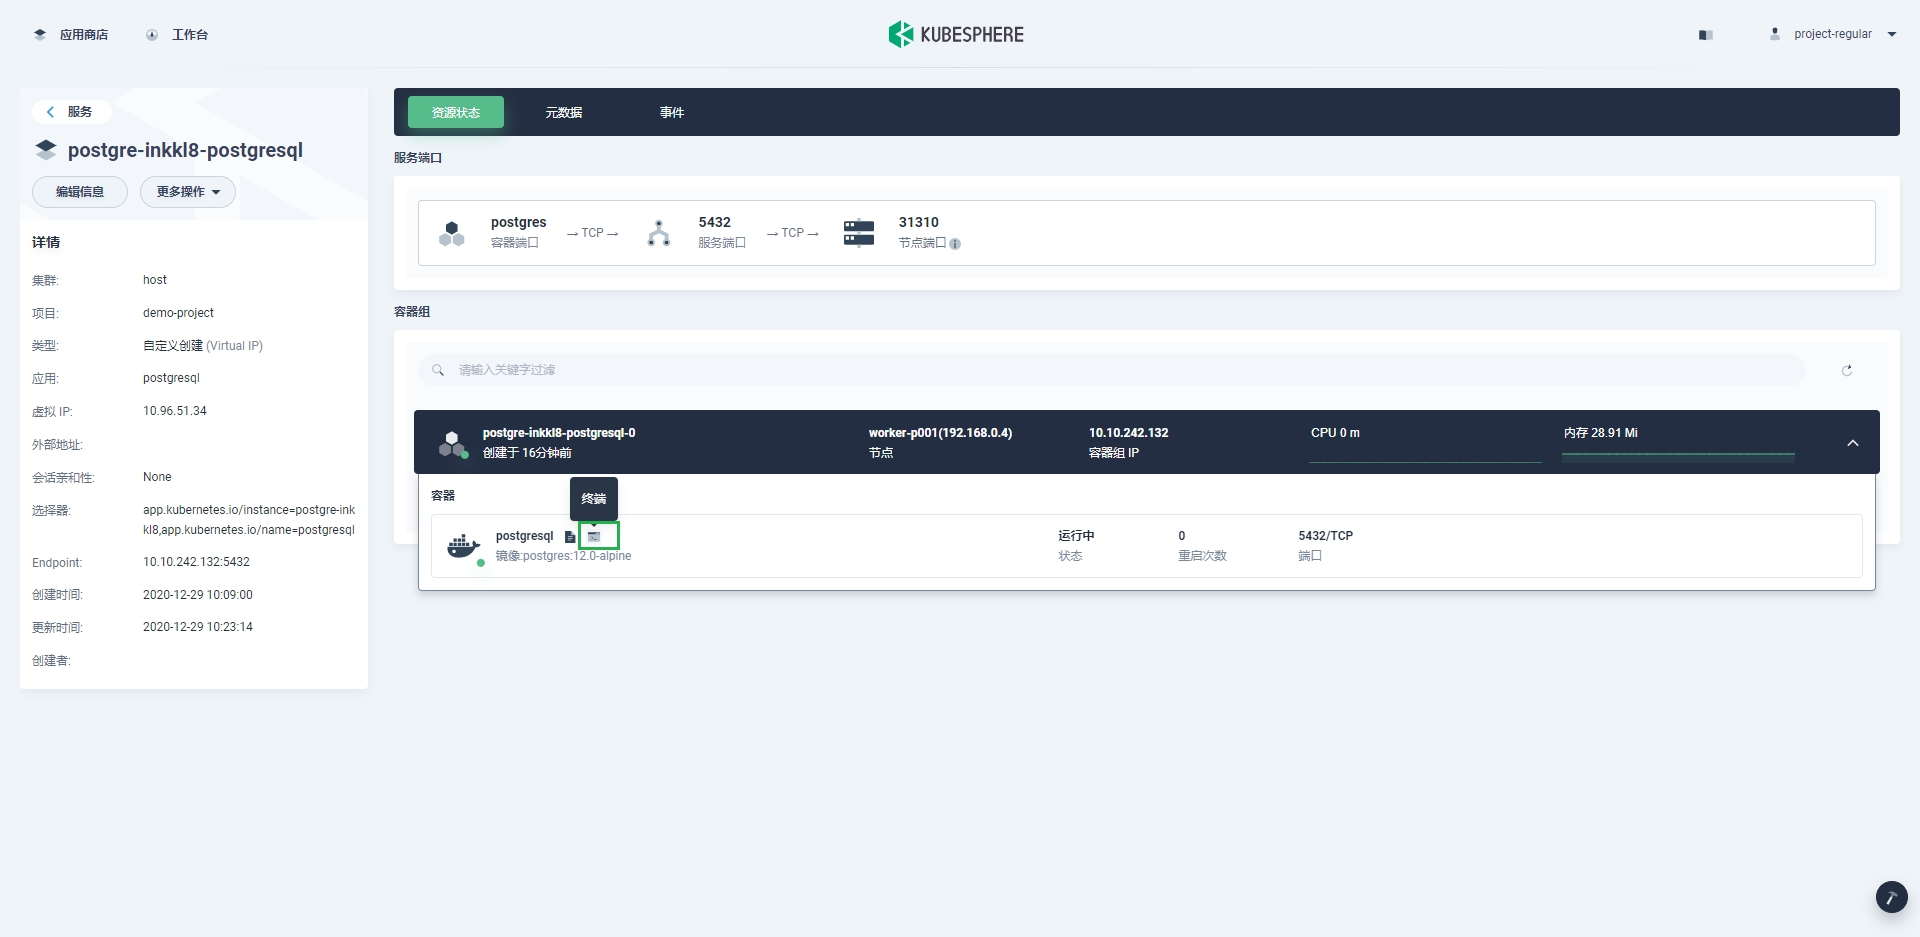Click the Docker whale container icon
The image size is (1920, 937).
[x=463, y=546]
